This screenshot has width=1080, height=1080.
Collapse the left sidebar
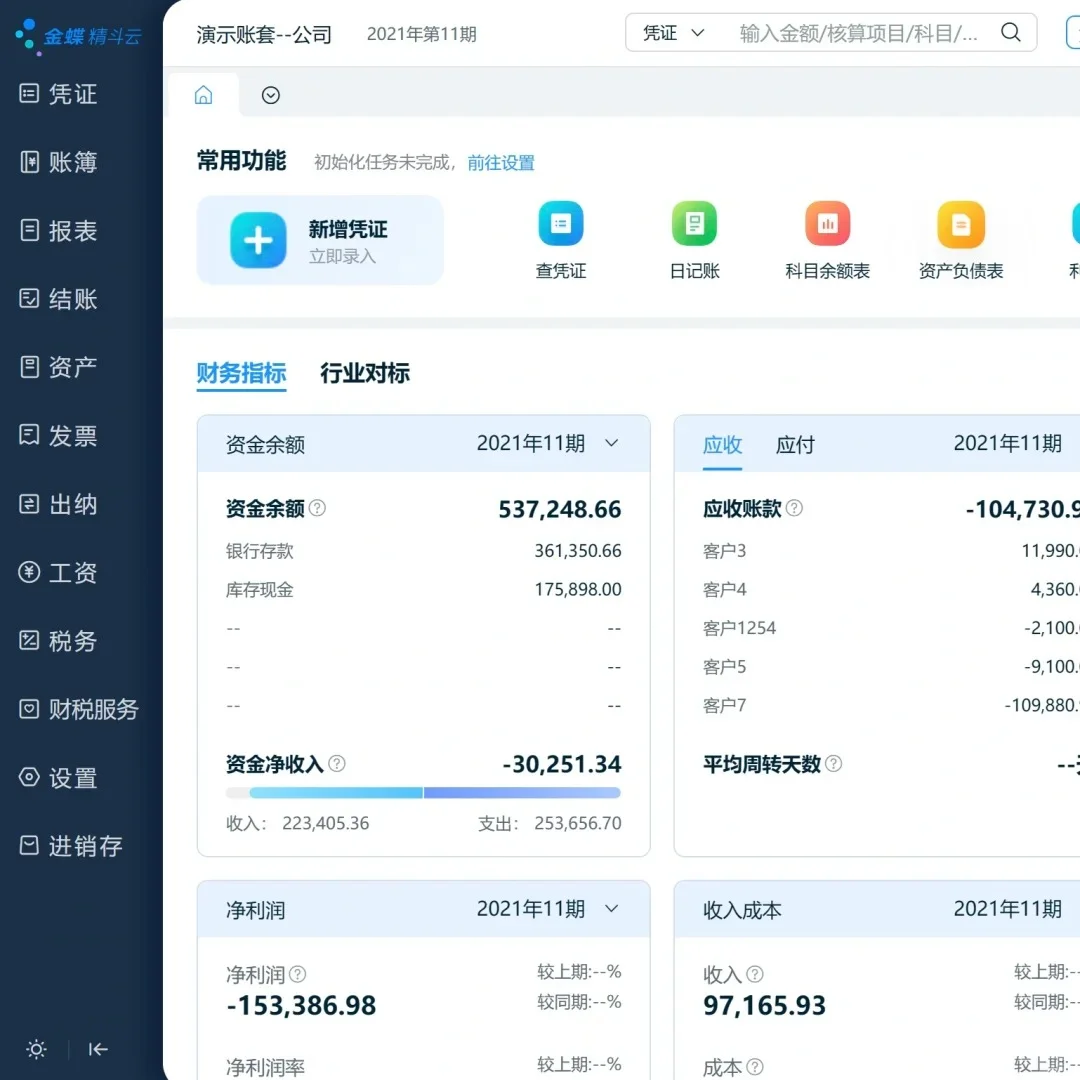[97, 1049]
